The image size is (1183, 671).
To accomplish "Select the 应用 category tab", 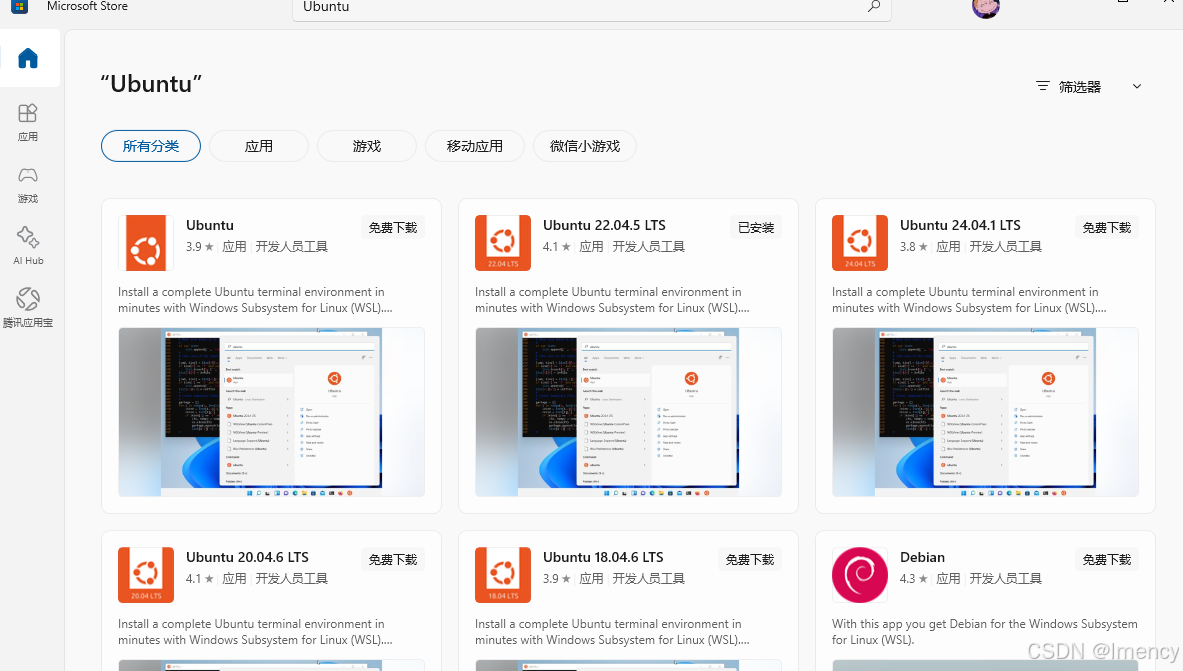I will click(259, 146).
